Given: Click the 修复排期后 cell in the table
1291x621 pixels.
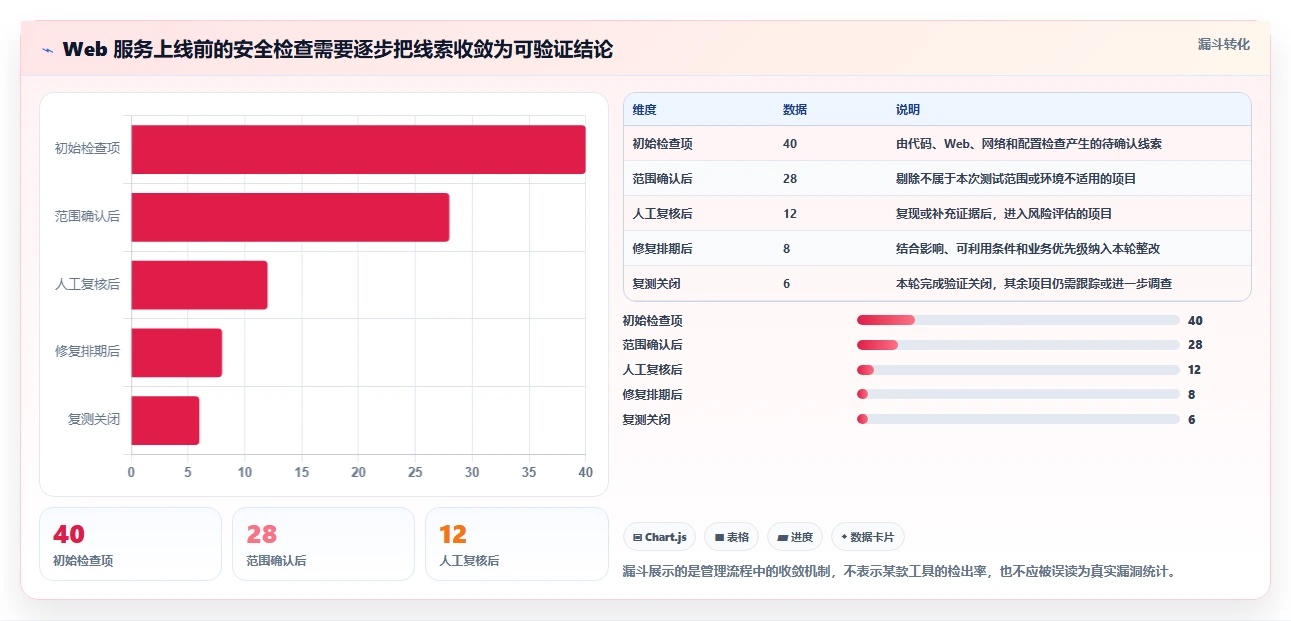Looking at the screenshot, I should pos(663,249).
